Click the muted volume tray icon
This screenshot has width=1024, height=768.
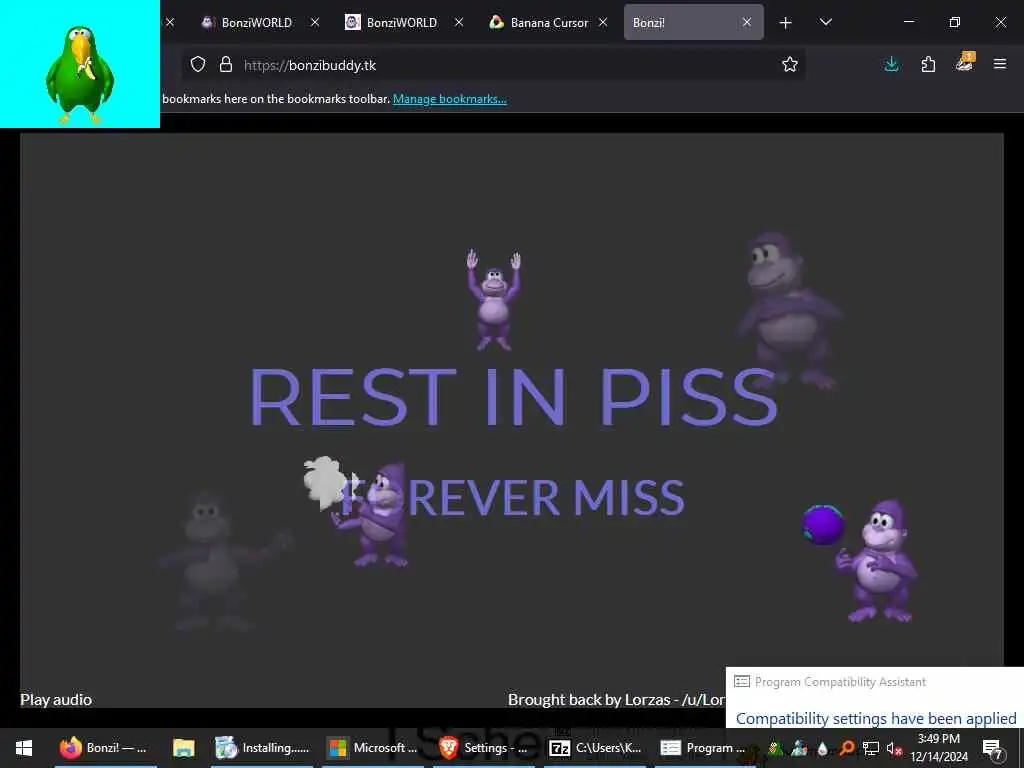(x=894, y=749)
